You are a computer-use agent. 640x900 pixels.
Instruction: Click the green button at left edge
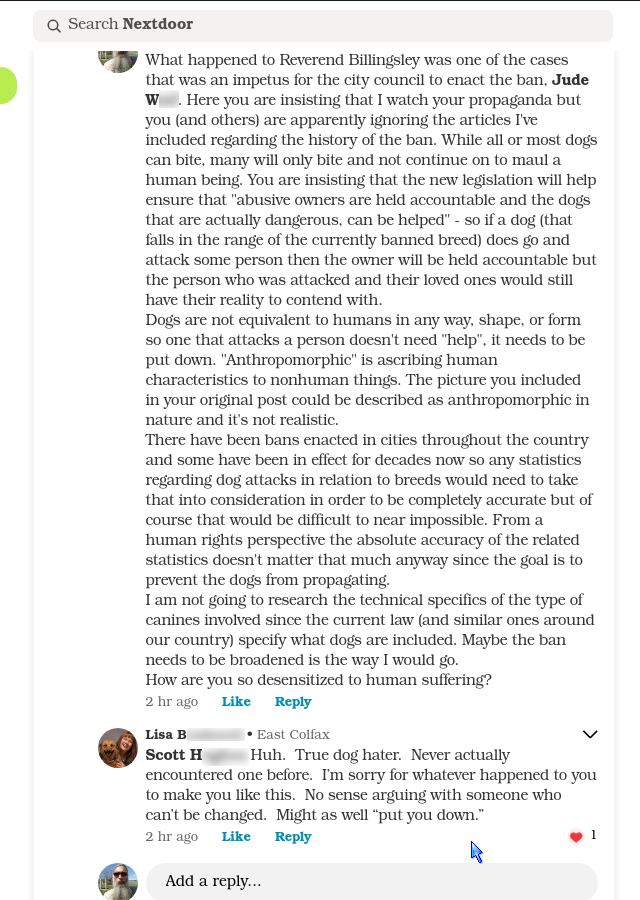coord(6,86)
